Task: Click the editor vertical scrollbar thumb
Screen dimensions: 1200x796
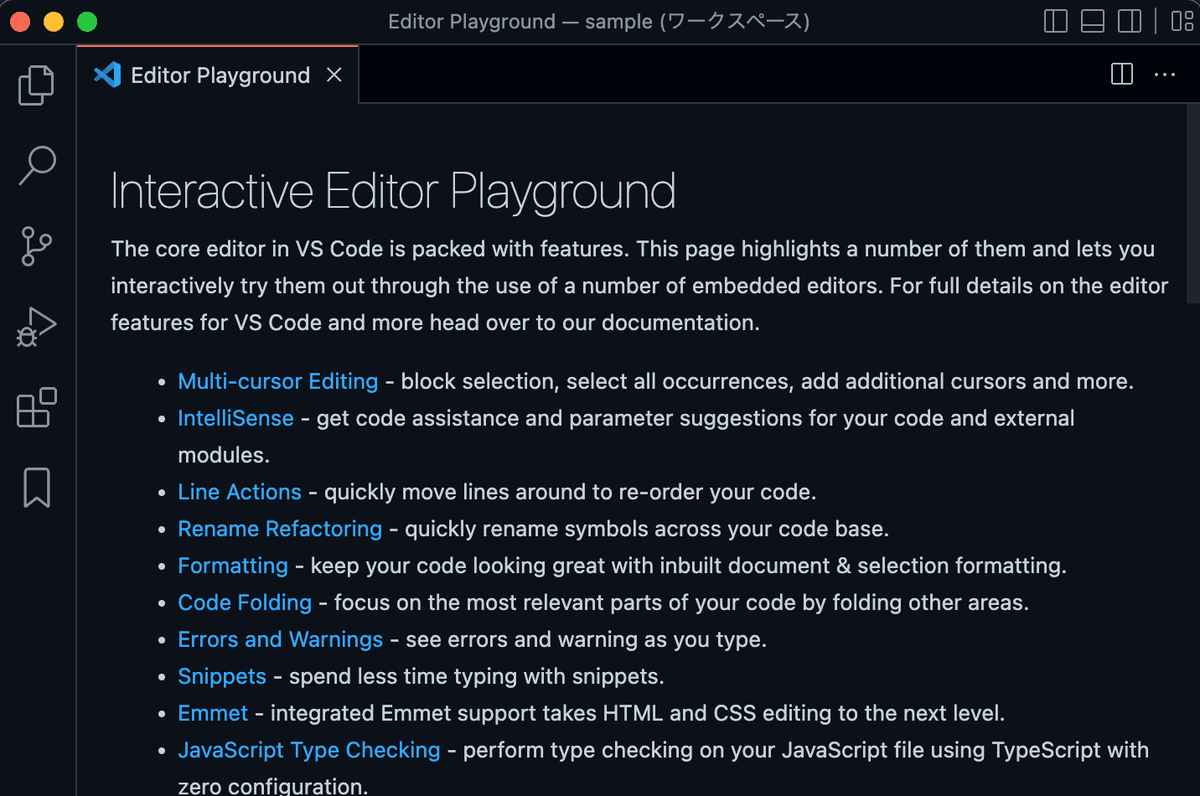Action: tap(1193, 202)
